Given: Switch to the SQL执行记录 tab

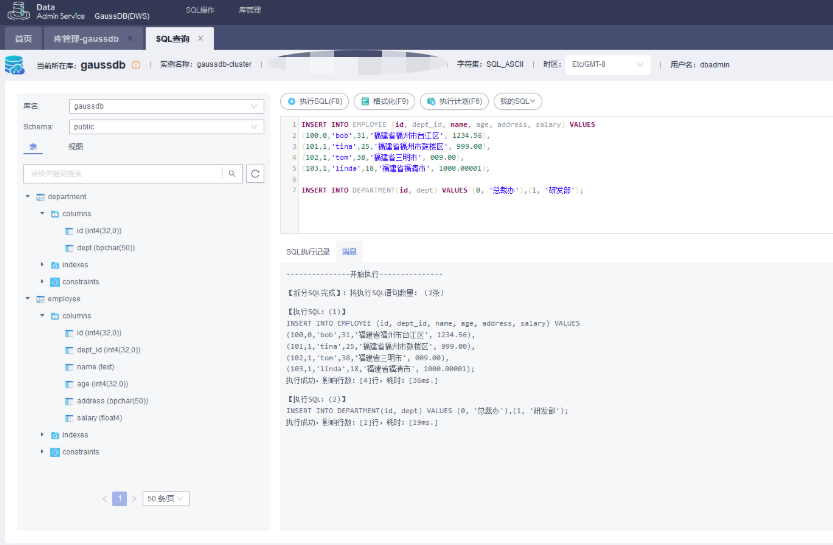Looking at the screenshot, I should (308, 252).
